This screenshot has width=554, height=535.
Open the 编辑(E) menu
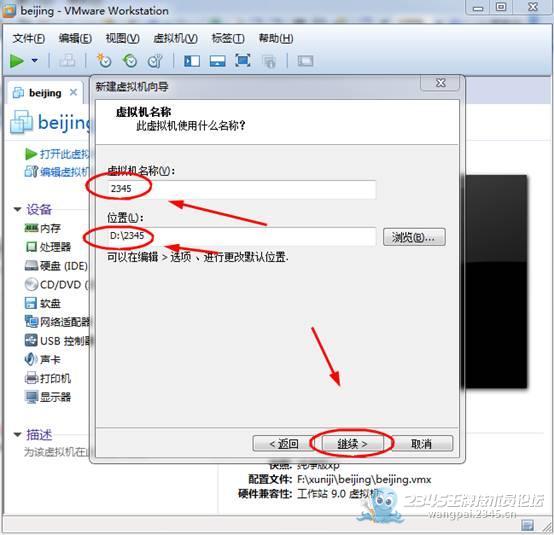pyautogui.click(x=75, y=38)
